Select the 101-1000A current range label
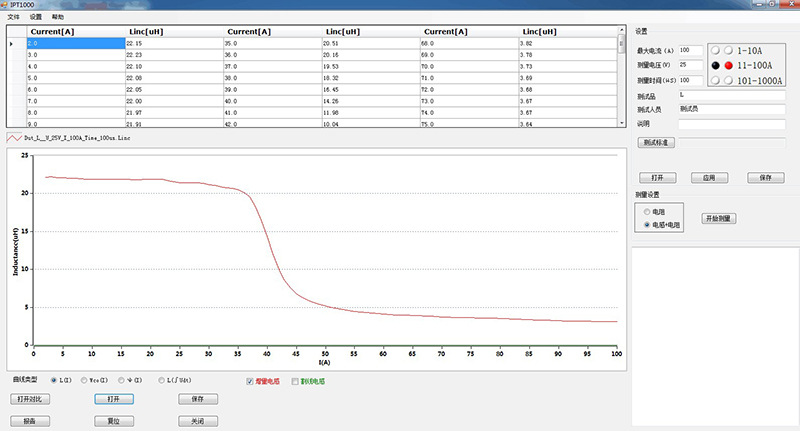This screenshot has width=800, height=431. (x=759, y=81)
